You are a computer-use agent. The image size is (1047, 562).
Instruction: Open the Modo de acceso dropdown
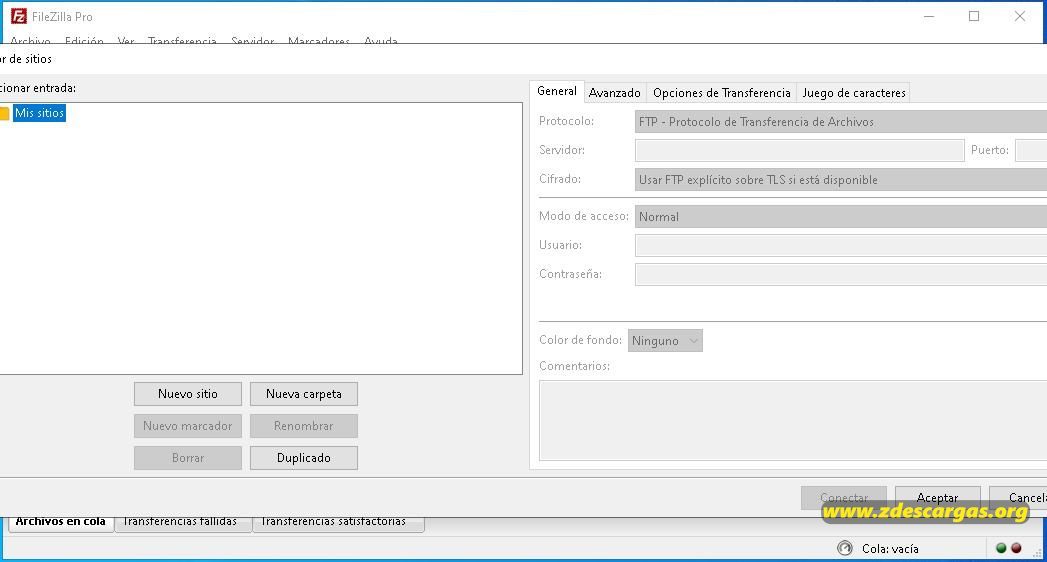(x=841, y=216)
